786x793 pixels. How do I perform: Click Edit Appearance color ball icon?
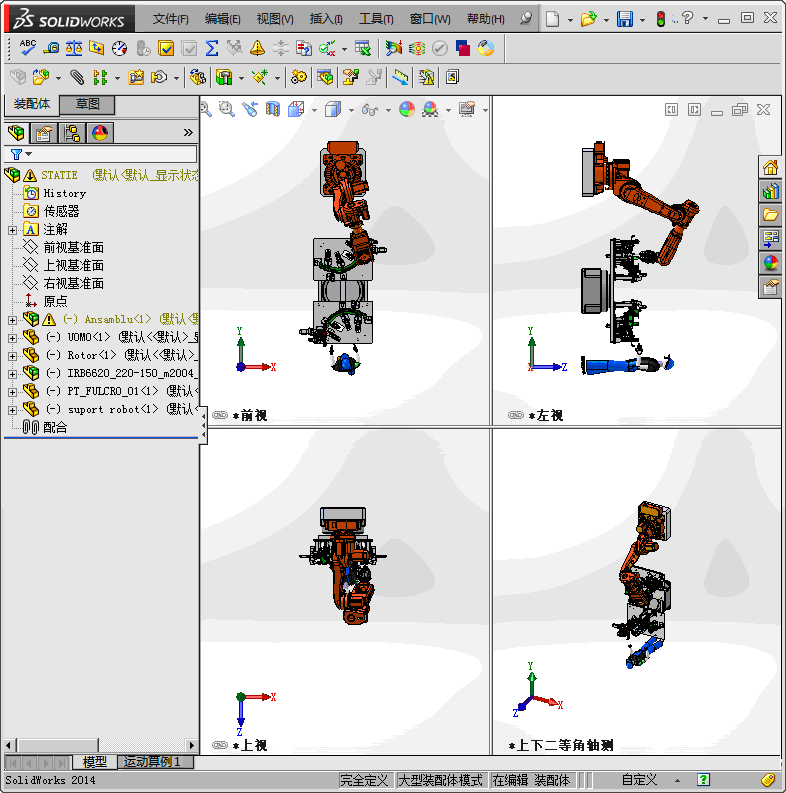[407, 109]
